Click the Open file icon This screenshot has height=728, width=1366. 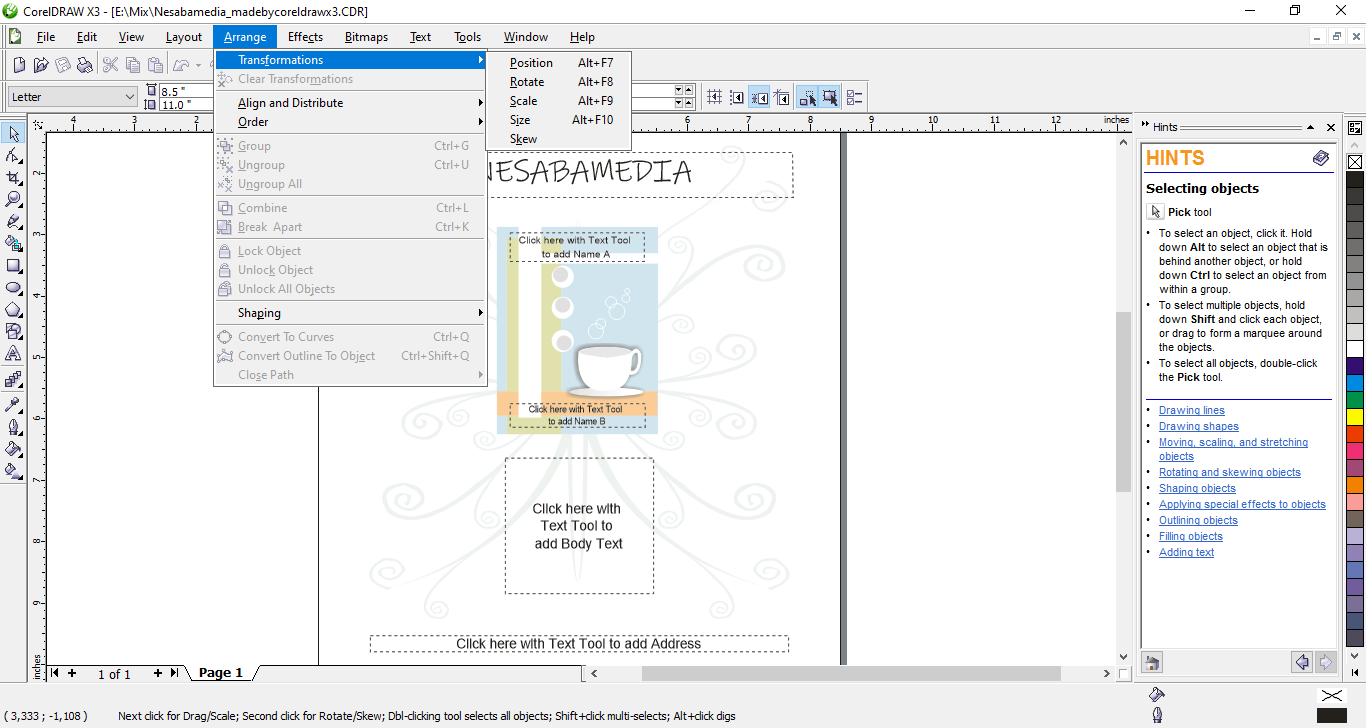41,65
